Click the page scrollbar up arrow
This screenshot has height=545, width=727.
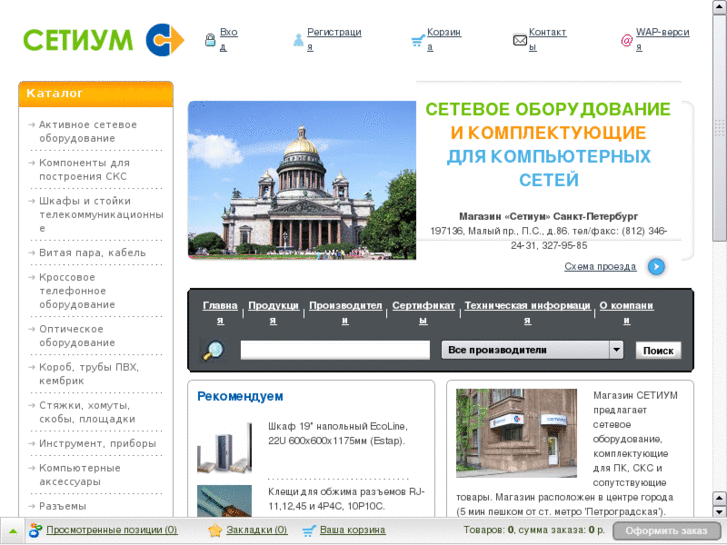(720, 7)
